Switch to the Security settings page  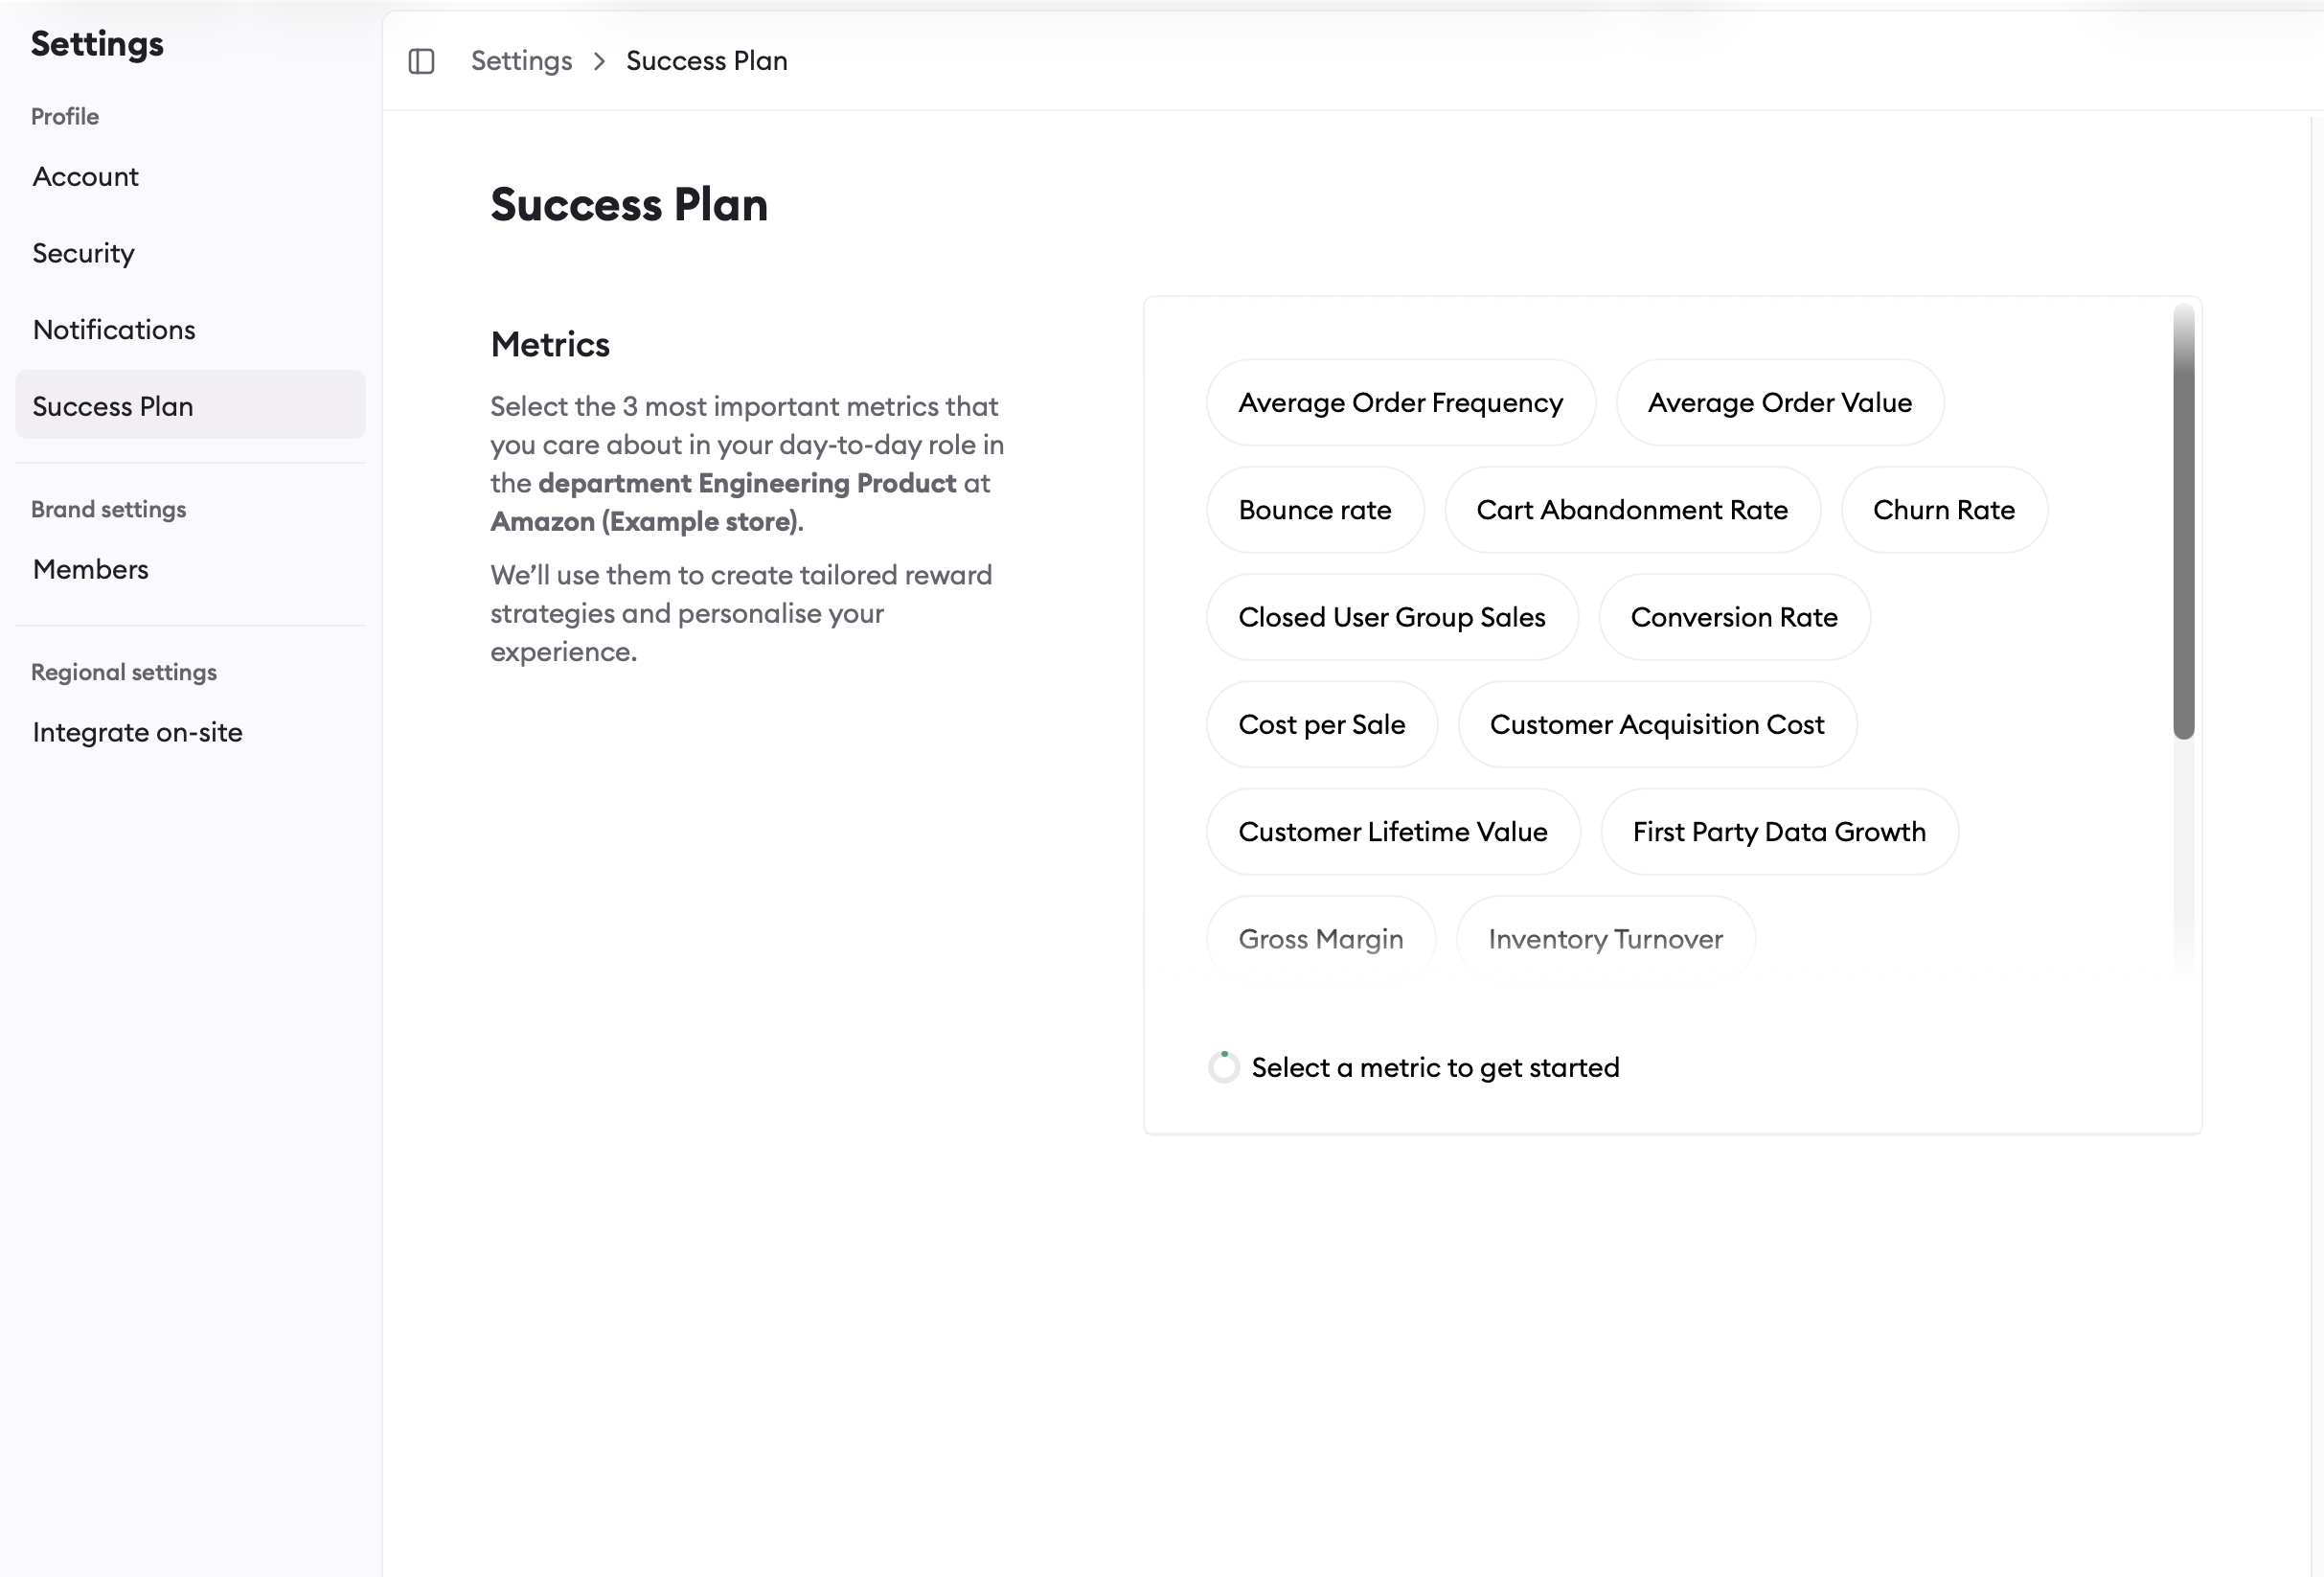pyautogui.click(x=82, y=252)
